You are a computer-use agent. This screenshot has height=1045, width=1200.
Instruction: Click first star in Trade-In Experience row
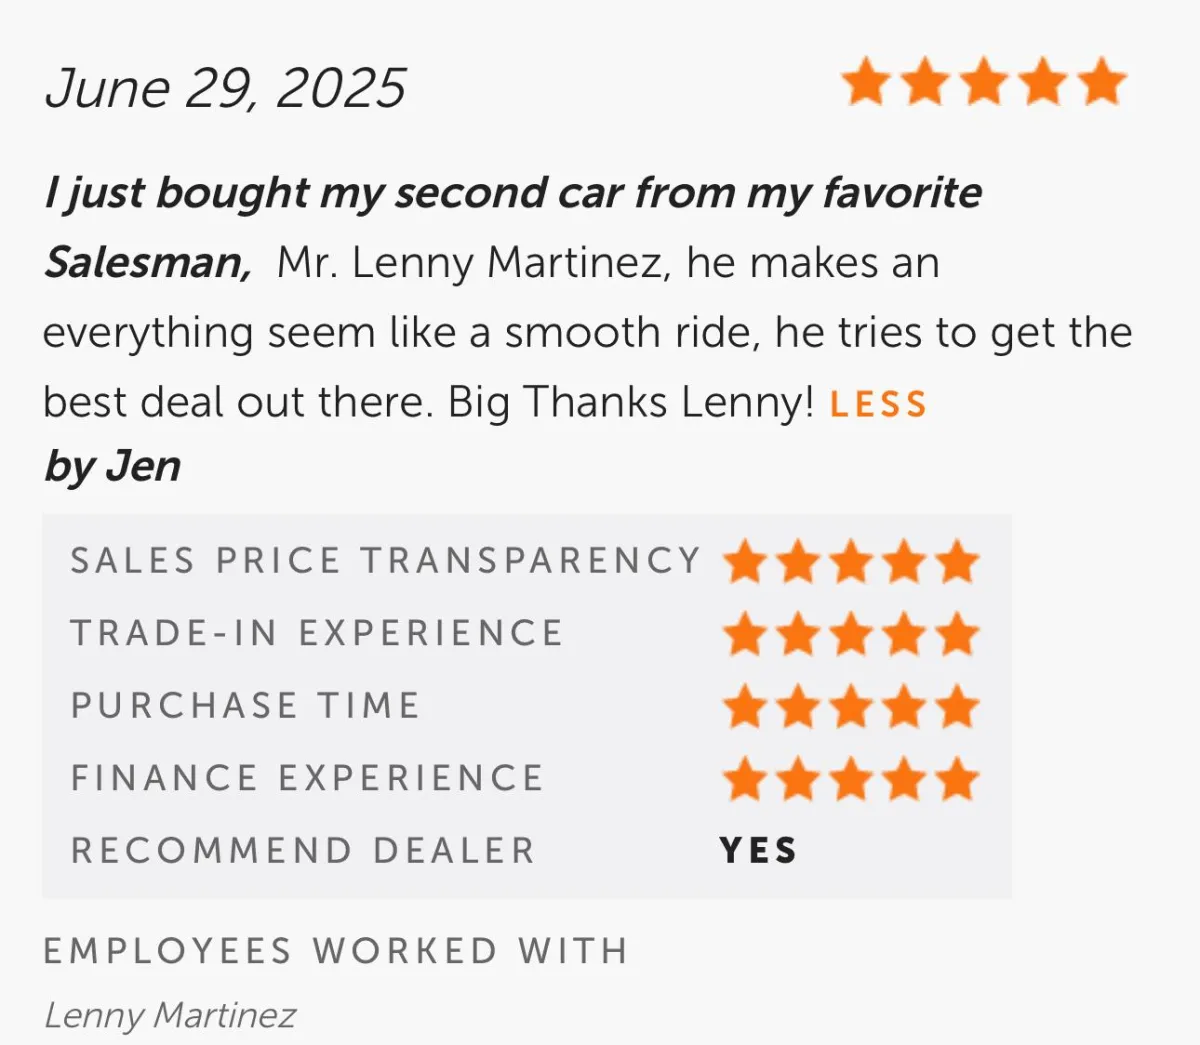[745, 634]
